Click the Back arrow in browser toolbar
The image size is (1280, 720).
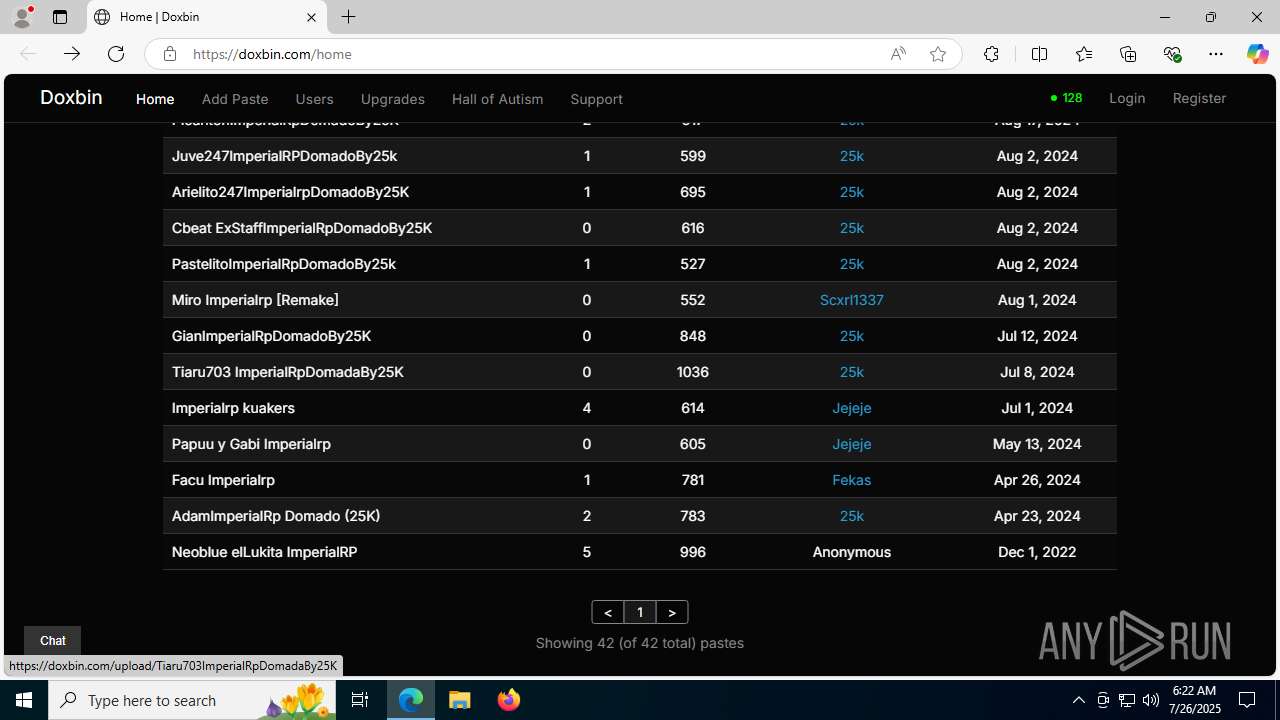[28, 54]
